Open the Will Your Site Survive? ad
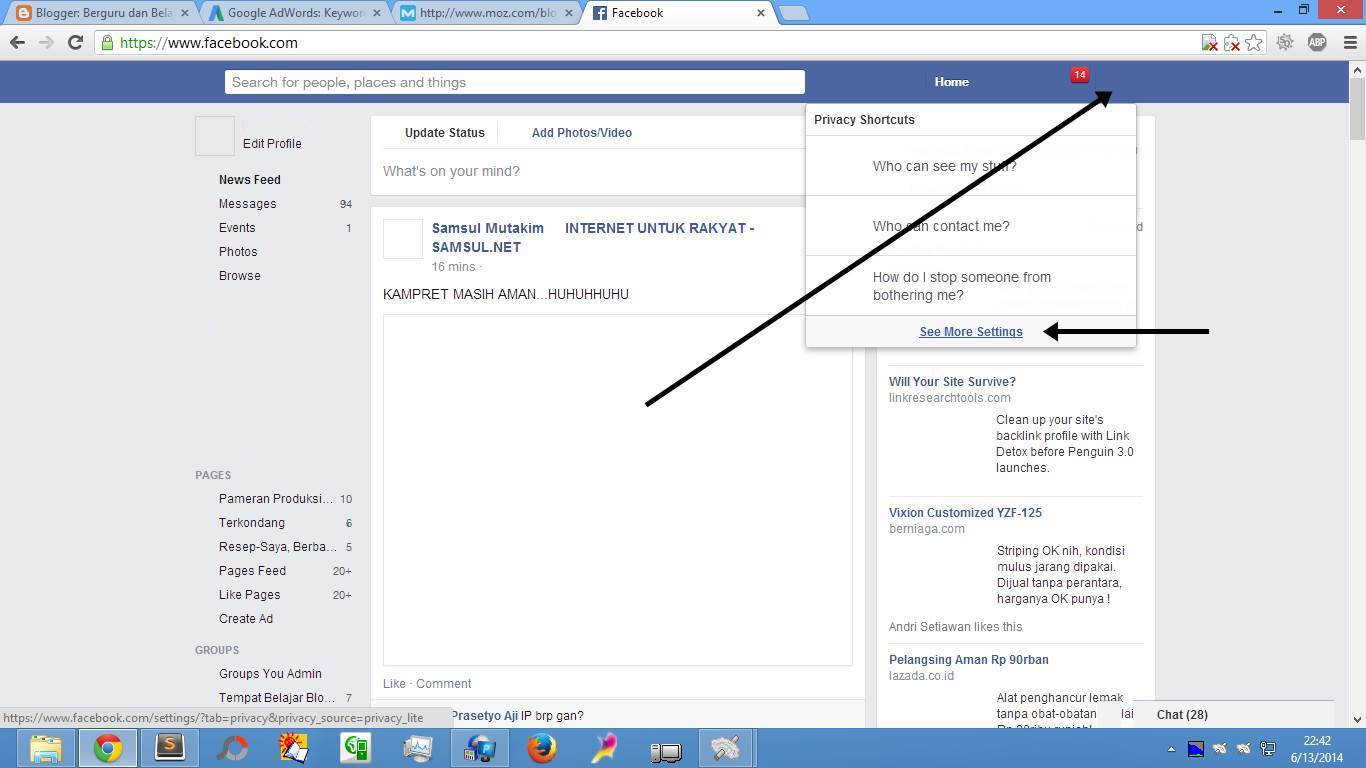Image resolution: width=1366 pixels, height=768 pixels. [952, 382]
